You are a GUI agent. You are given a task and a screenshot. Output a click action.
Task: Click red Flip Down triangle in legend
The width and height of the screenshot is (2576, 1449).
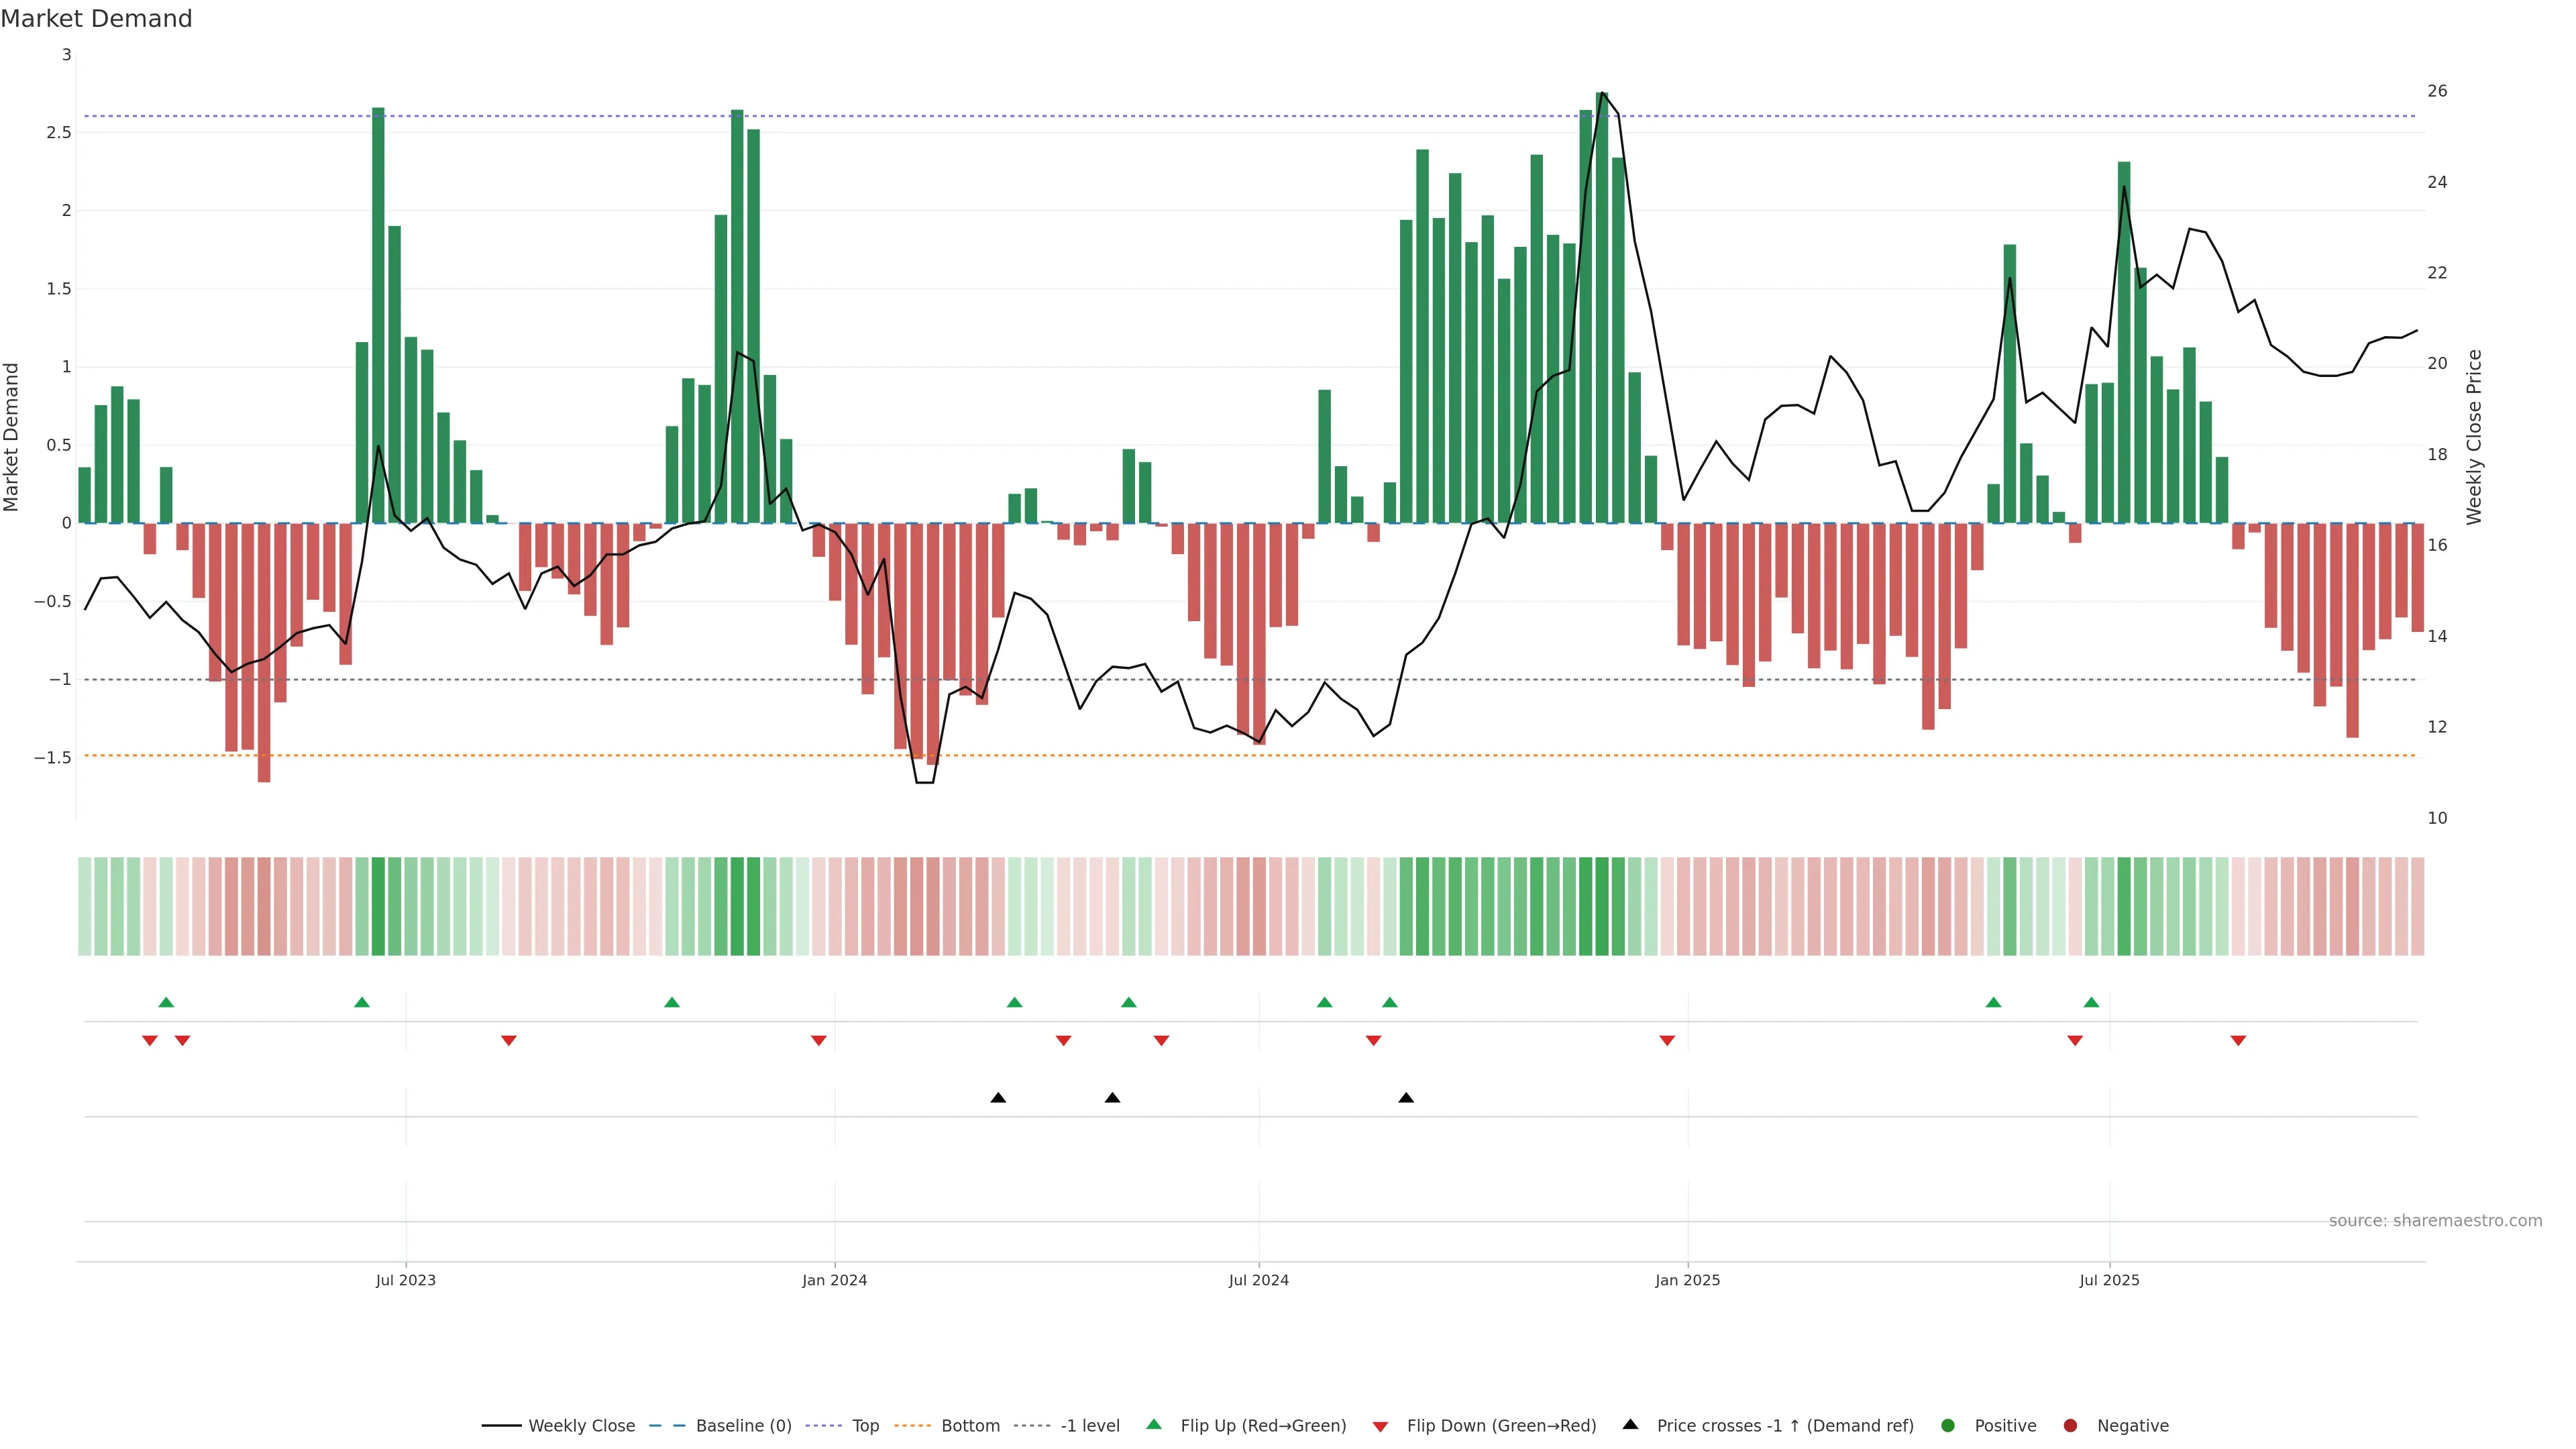click(1380, 1427)
